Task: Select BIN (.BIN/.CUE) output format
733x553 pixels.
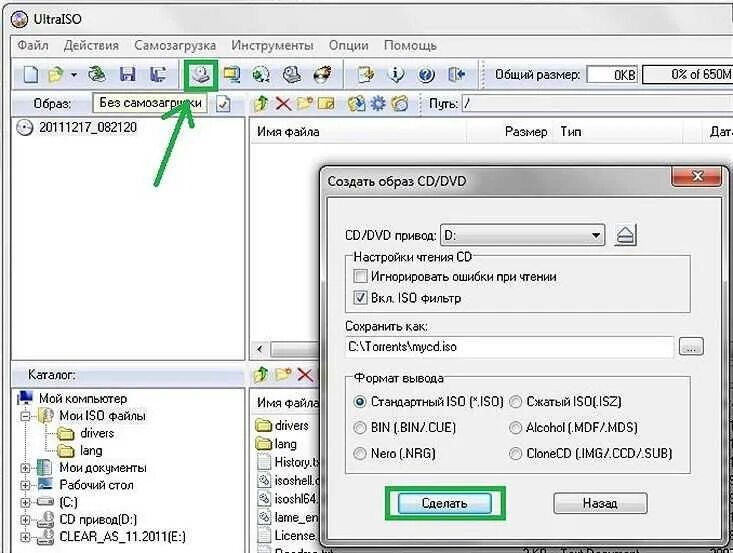Action: click(359, 427)
